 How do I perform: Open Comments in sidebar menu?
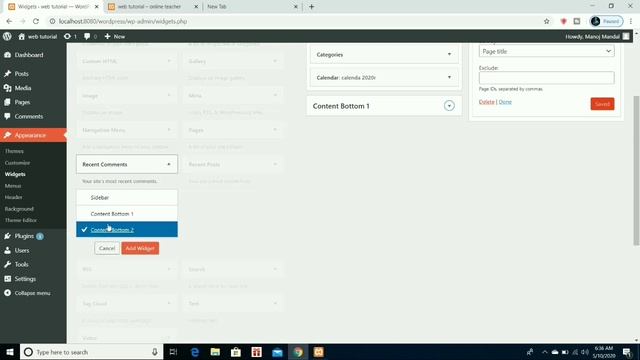[29, 116]
